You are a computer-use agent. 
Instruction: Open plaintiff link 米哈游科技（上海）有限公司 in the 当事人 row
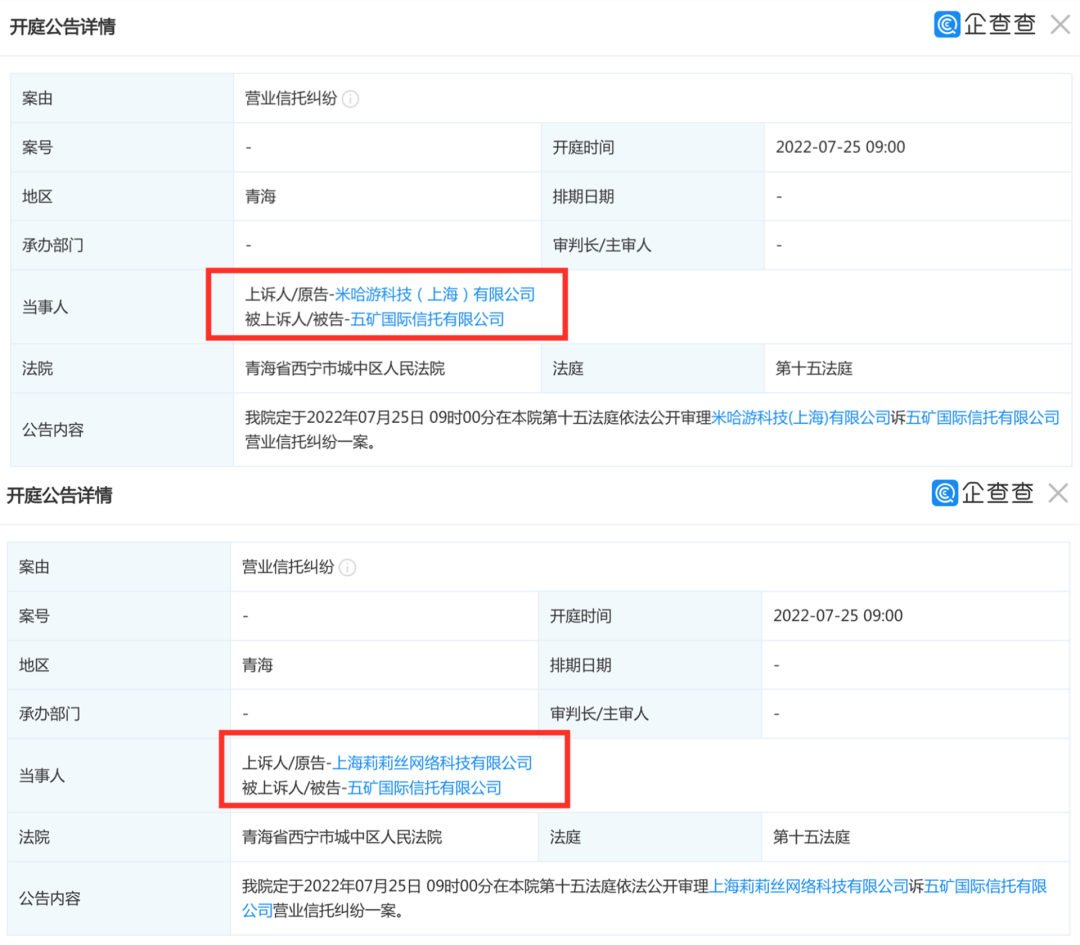click(x=435, y=294)
